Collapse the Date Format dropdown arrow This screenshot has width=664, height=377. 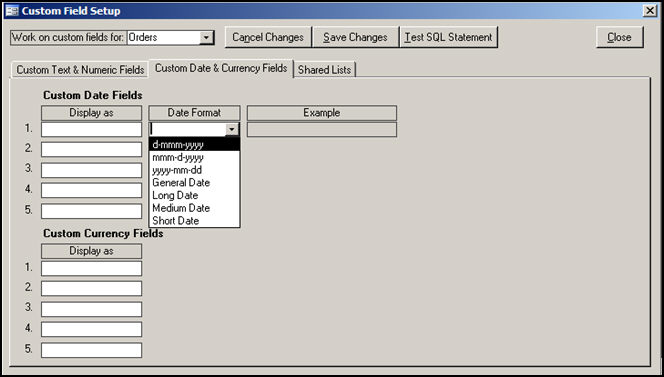pos(232,129)
